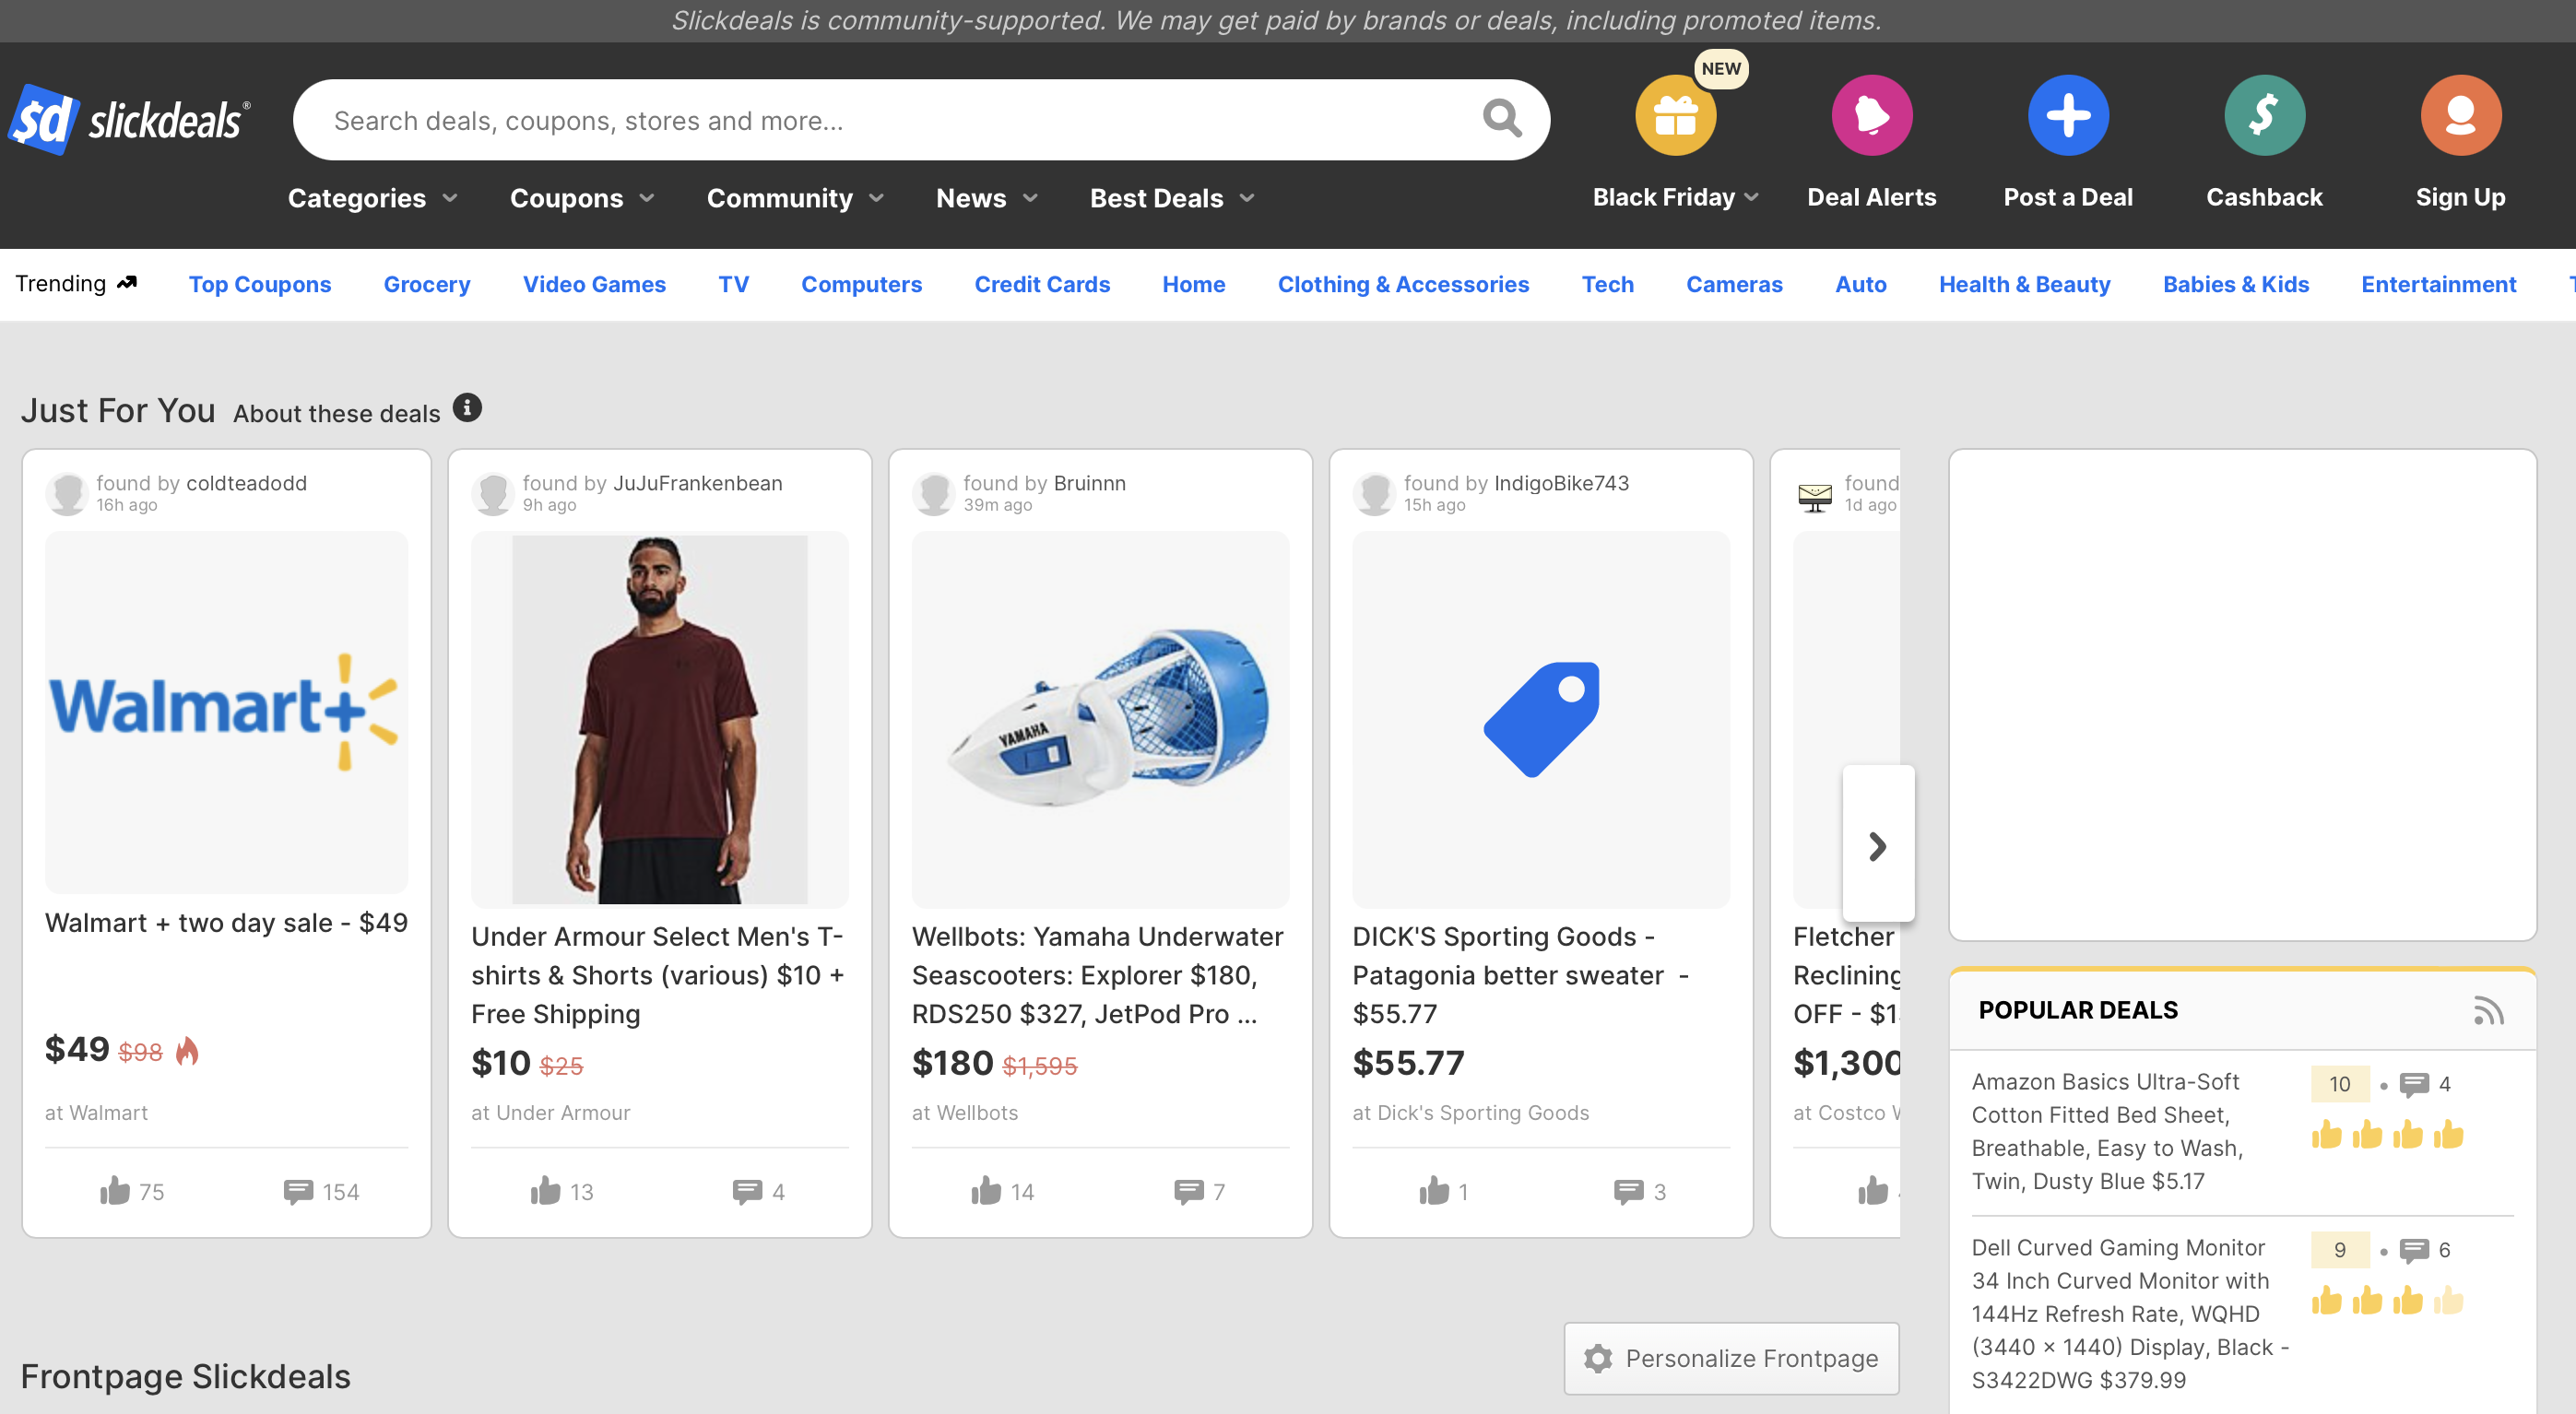This screenshot has width=2576, height=1414.
Task: Select the Video Games trending tab
Action: pyautogui.click(x=594, y=284)
